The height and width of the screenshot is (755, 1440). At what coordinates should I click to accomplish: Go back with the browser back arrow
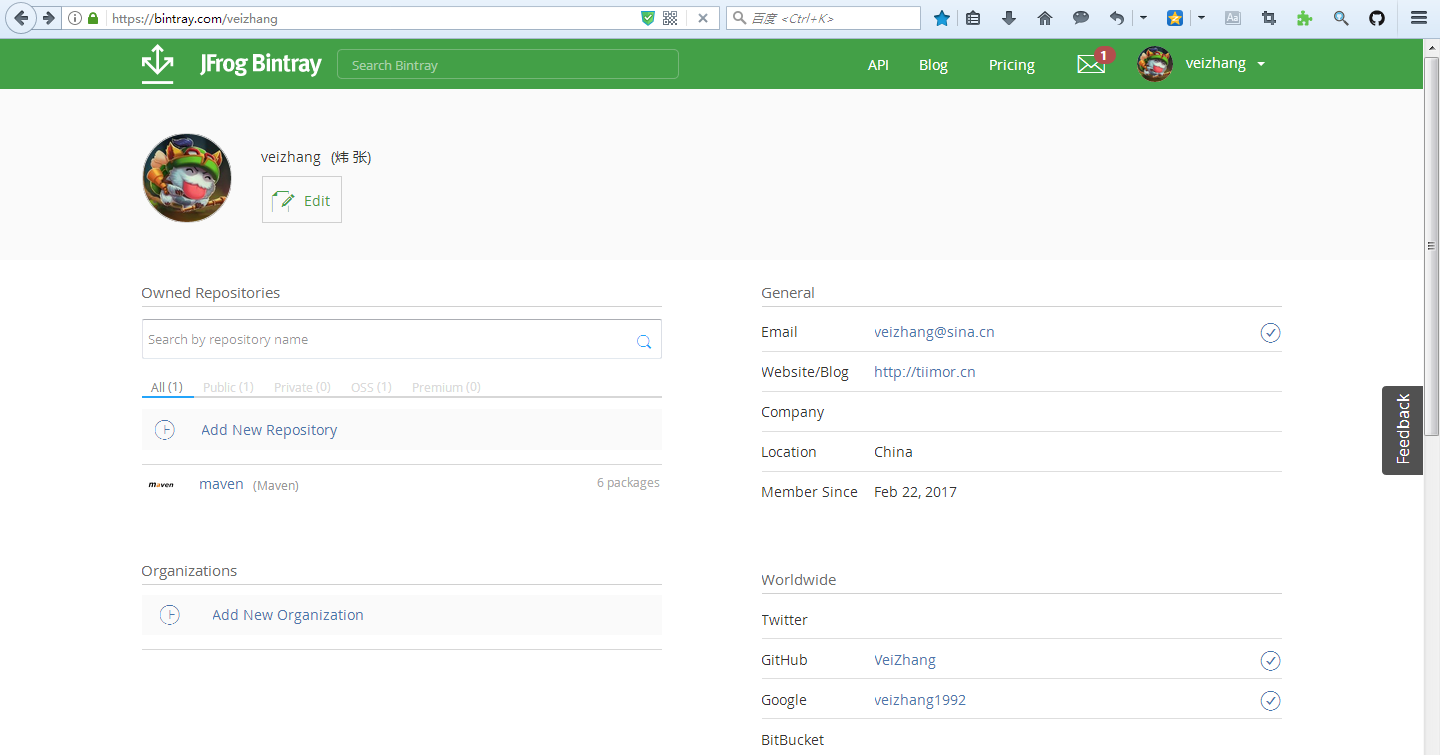click(21, 18)
